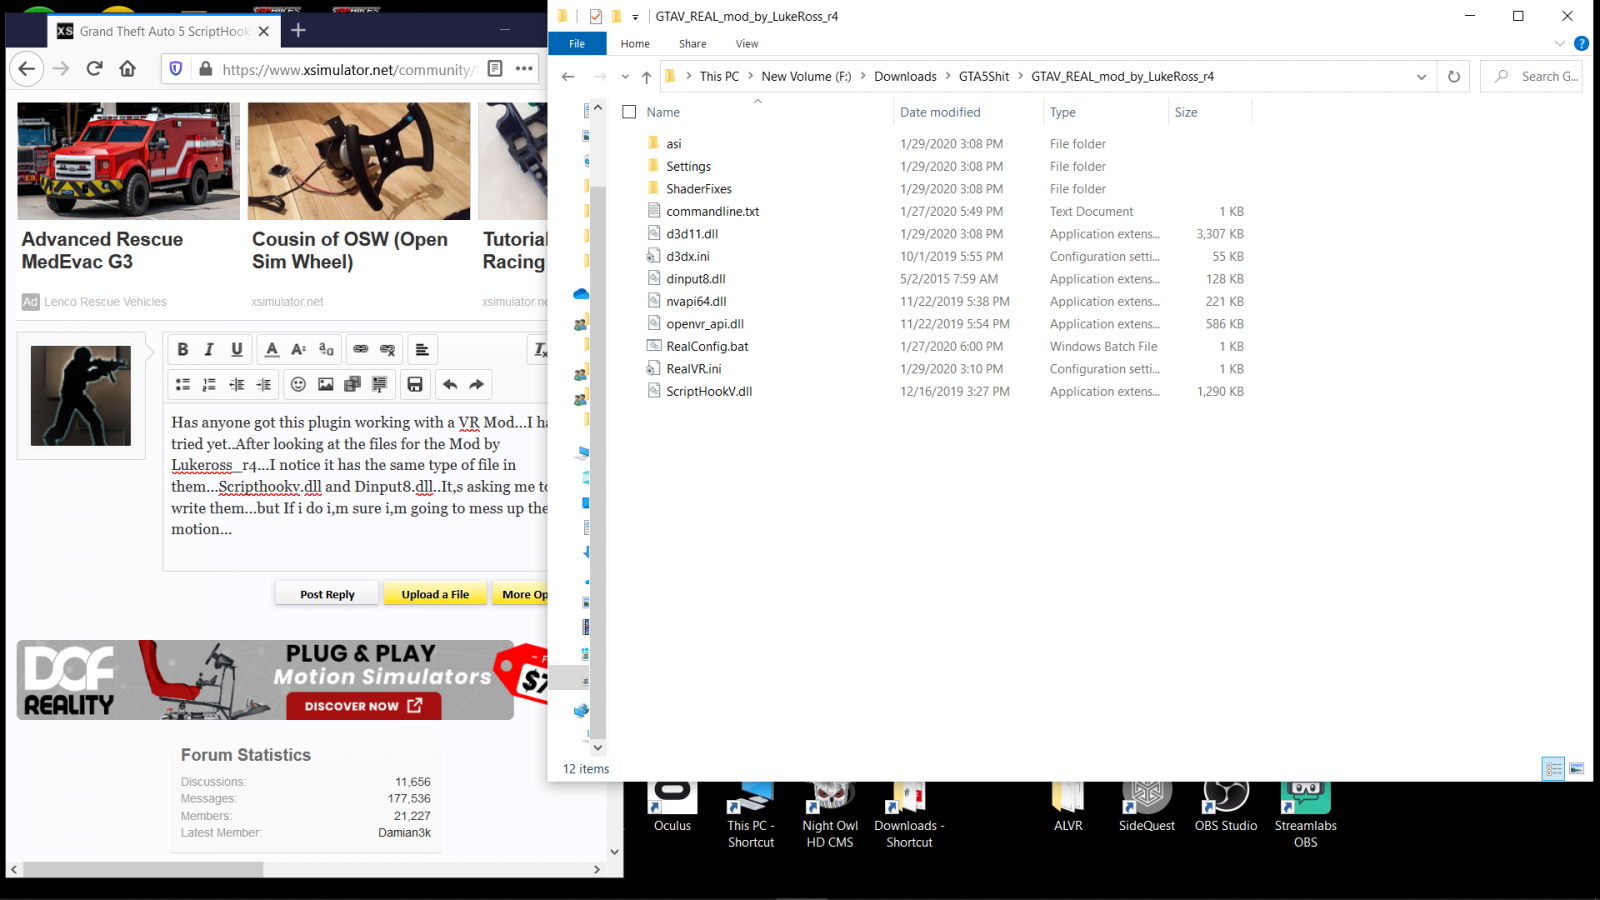
Task: Click the Post Reply button
Action: click(327, 594)
